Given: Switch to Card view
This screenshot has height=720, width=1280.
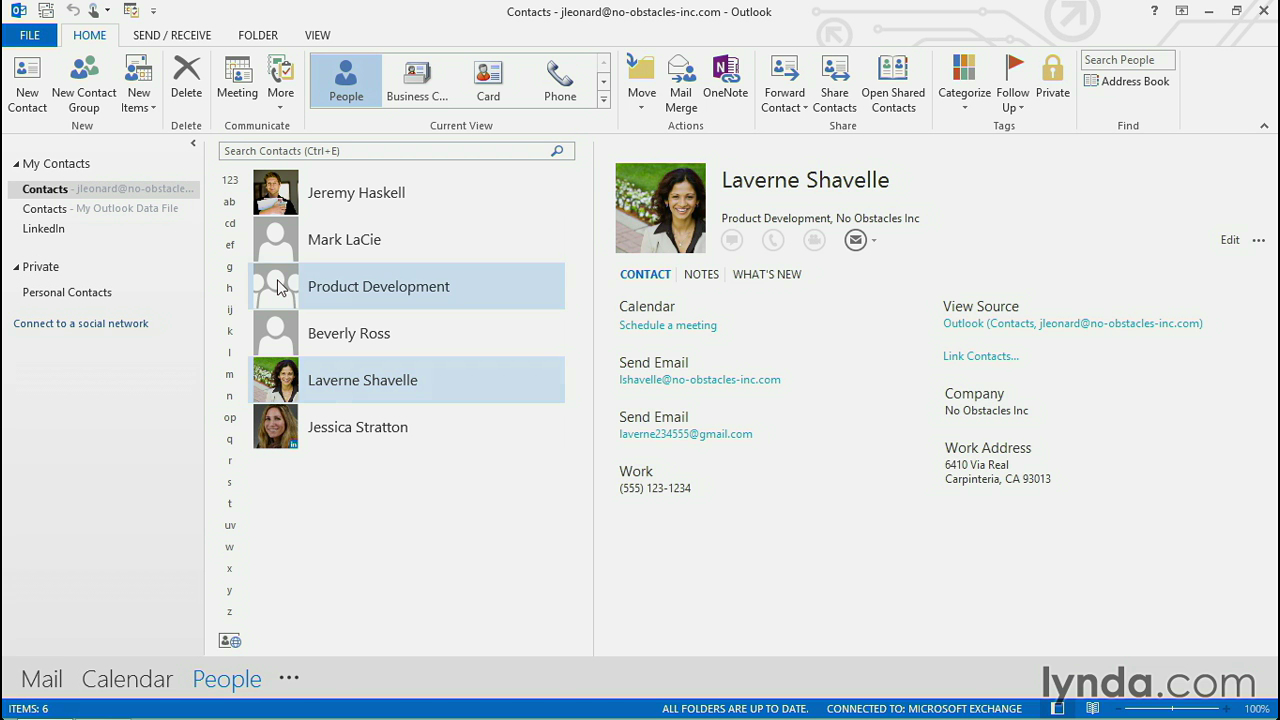Looking at the screenshot, I should (x=488, y=80).
